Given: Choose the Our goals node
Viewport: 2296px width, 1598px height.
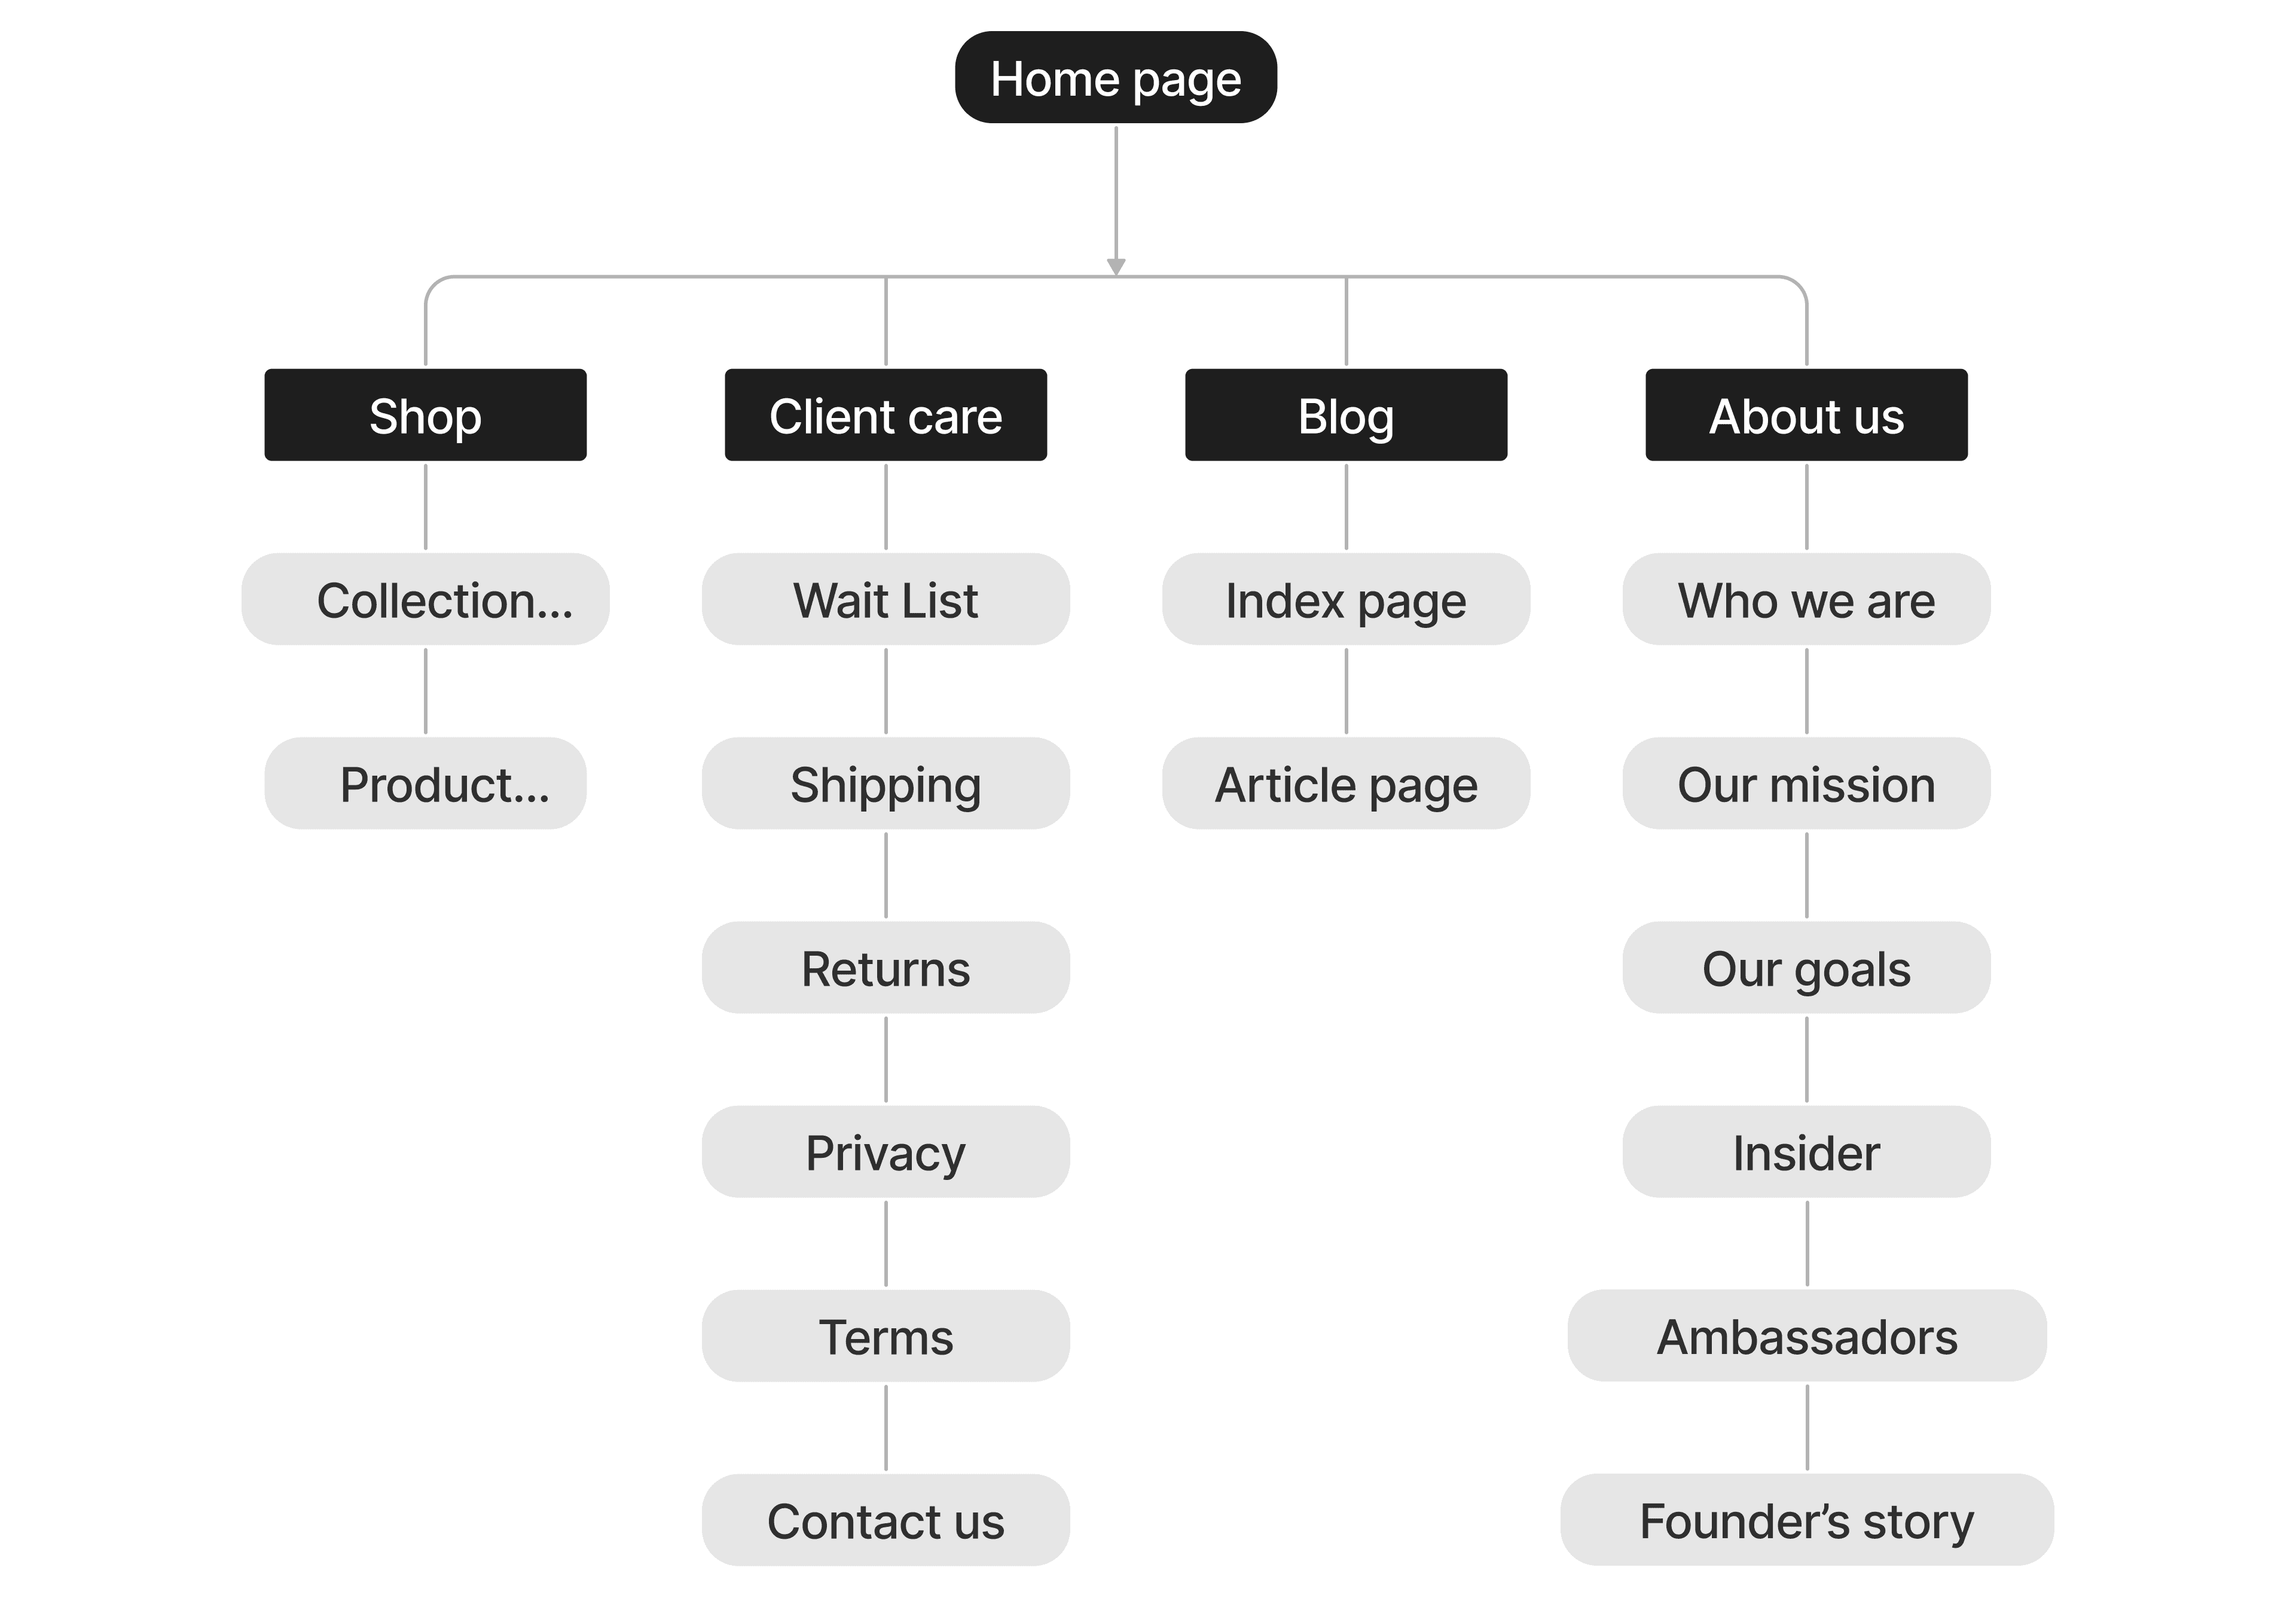Looking at the screenshot, I should [1806, 967].
